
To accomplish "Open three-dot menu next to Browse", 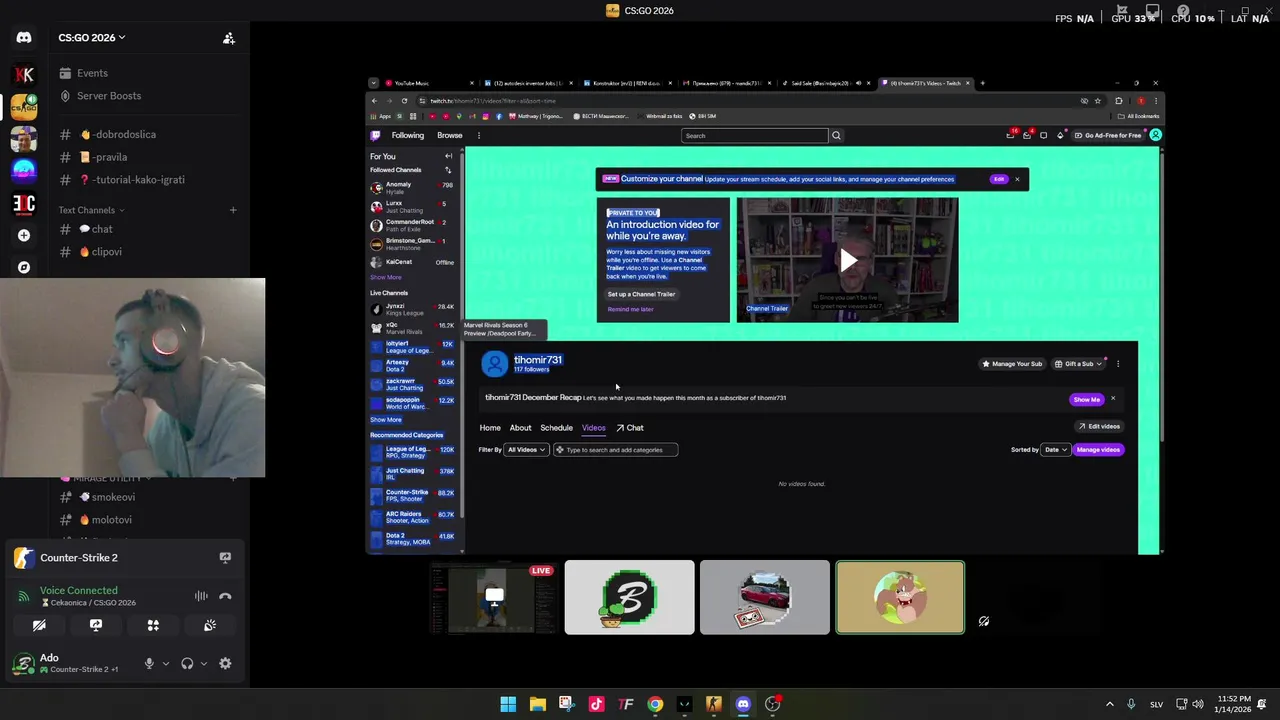I will pos(478,135).
